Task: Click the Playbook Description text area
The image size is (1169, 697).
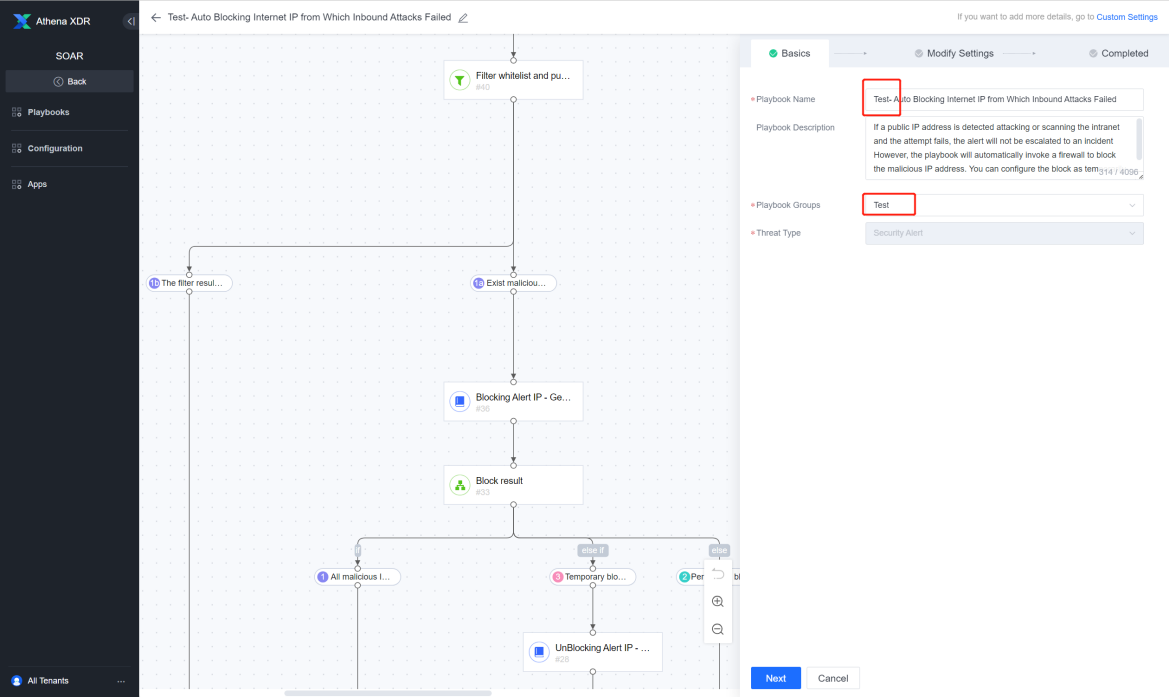Action: (1003, 148)
